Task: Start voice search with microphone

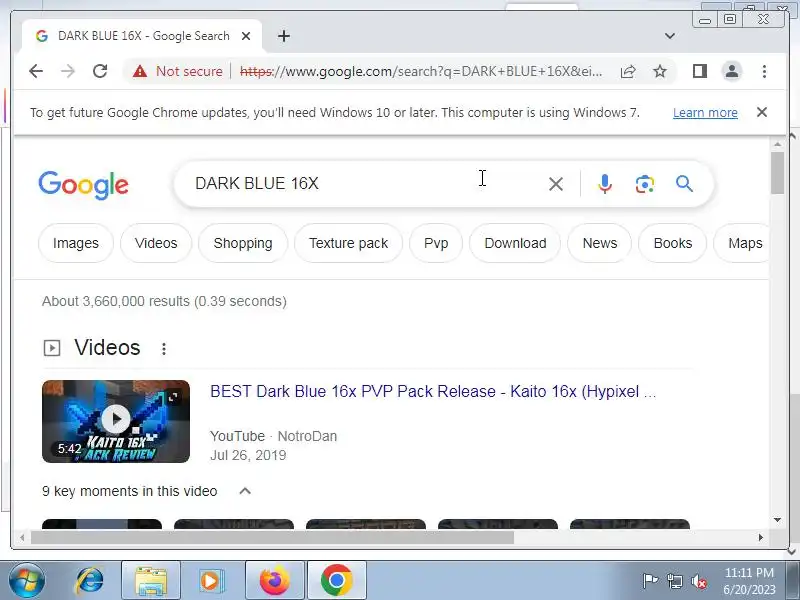Action: click(605, 184)
